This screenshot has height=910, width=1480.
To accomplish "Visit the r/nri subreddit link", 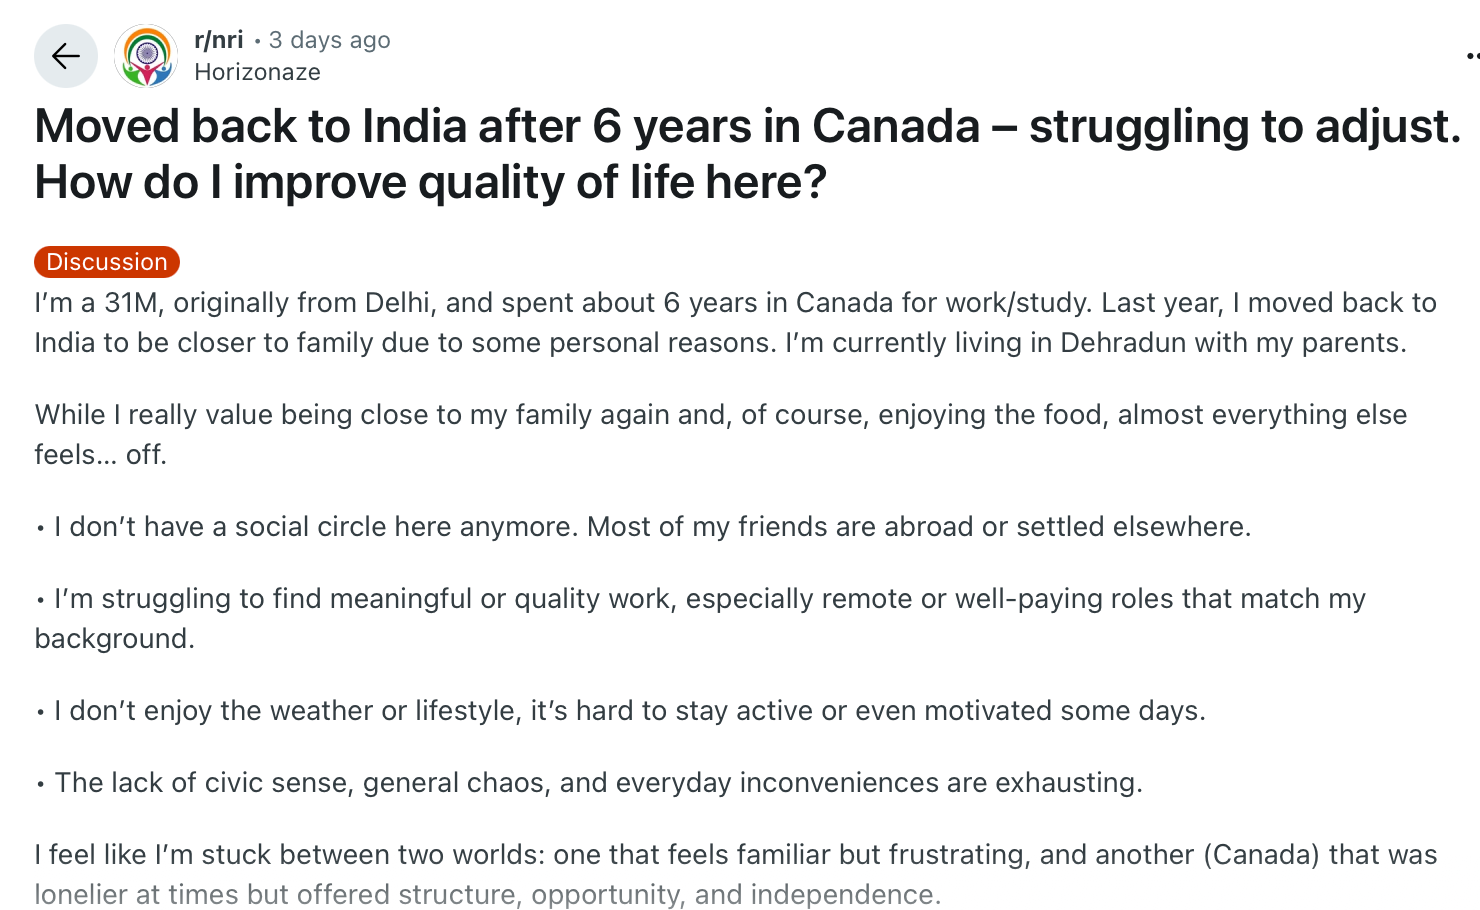I will click(219, 40).
